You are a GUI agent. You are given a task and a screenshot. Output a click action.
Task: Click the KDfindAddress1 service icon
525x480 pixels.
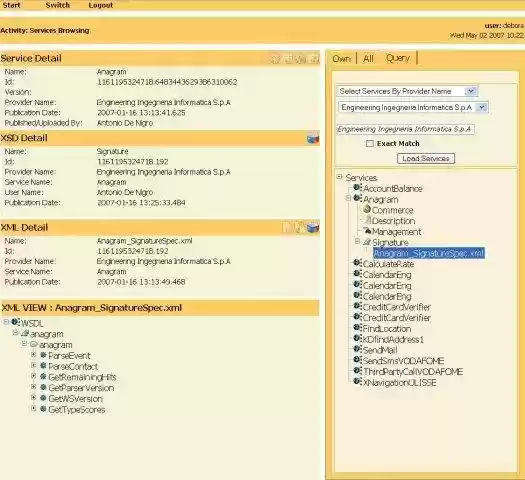click(357, 338)
